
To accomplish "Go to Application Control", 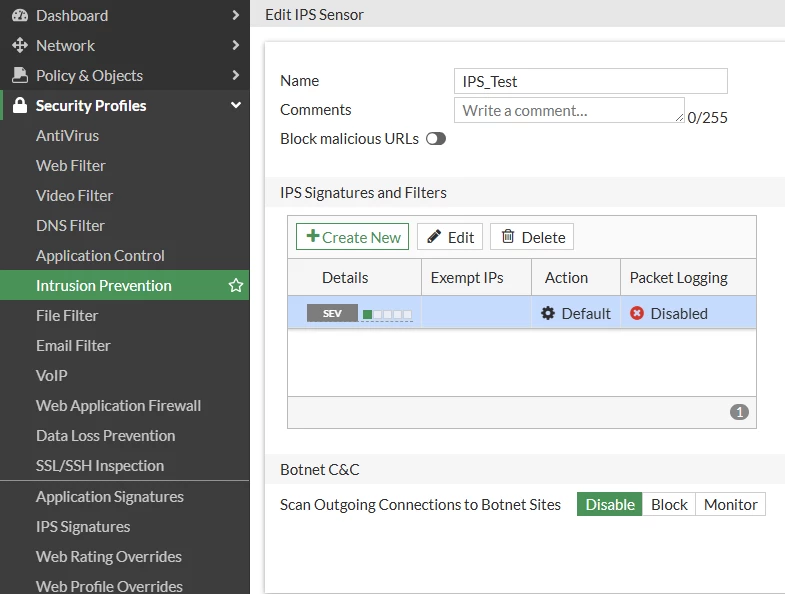I will click(100, 256).
